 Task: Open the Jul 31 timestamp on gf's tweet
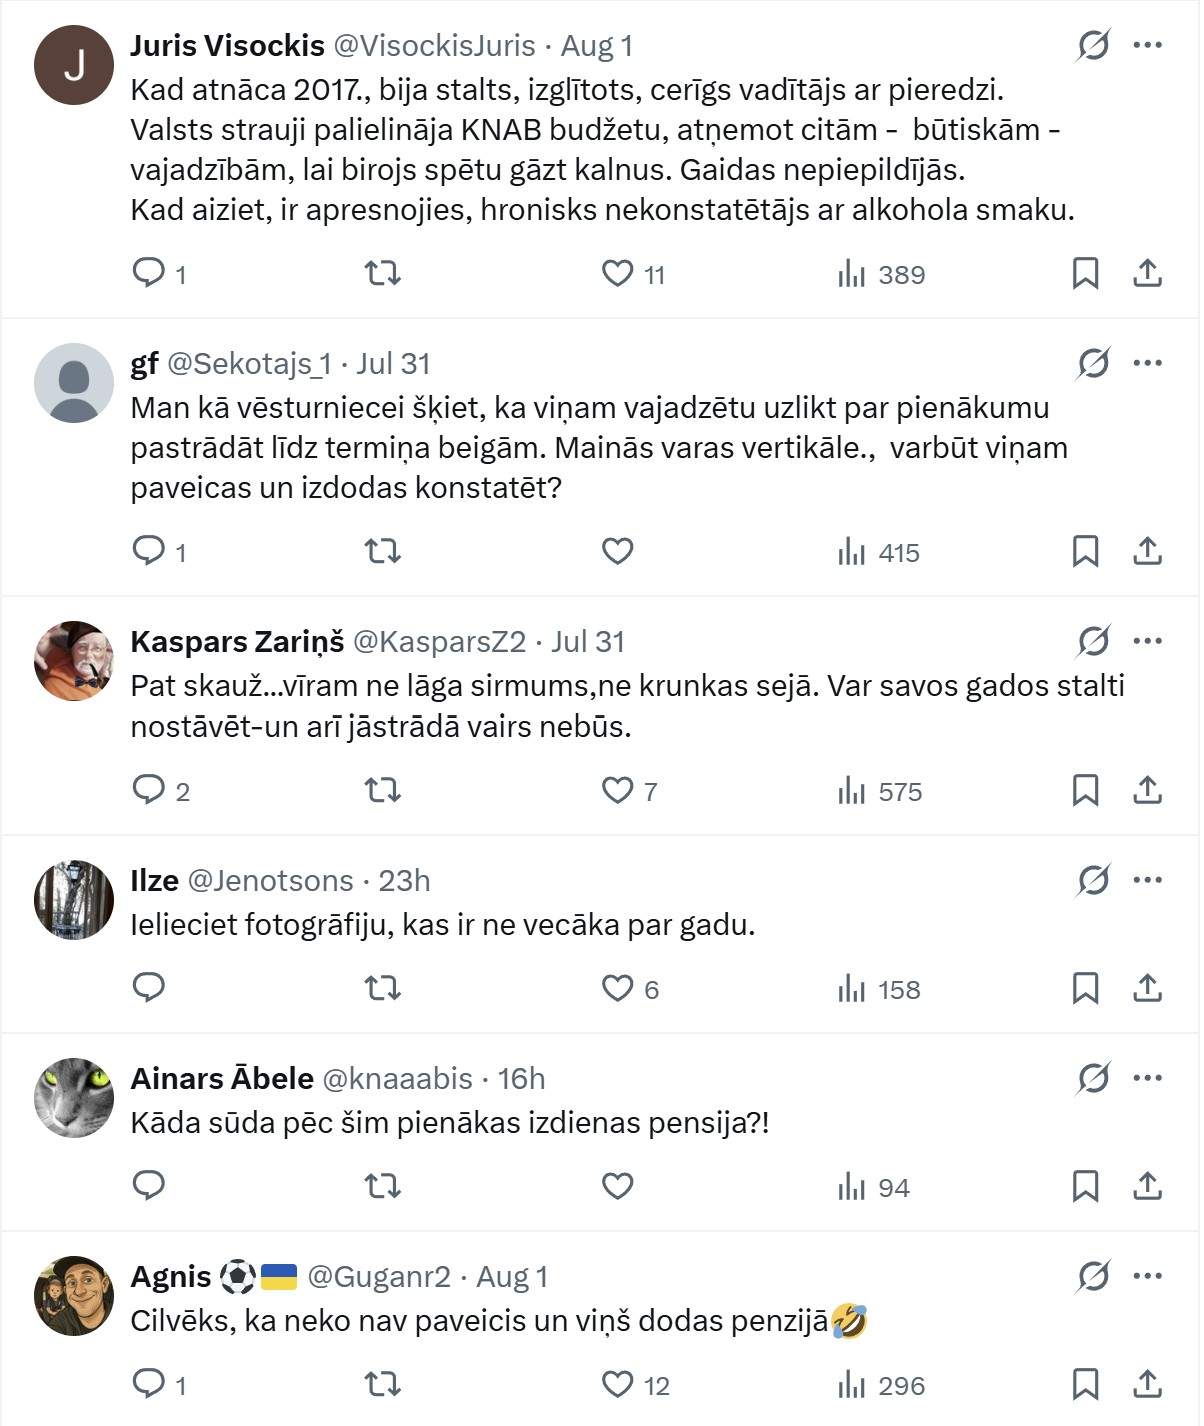[x=393, y=364]
